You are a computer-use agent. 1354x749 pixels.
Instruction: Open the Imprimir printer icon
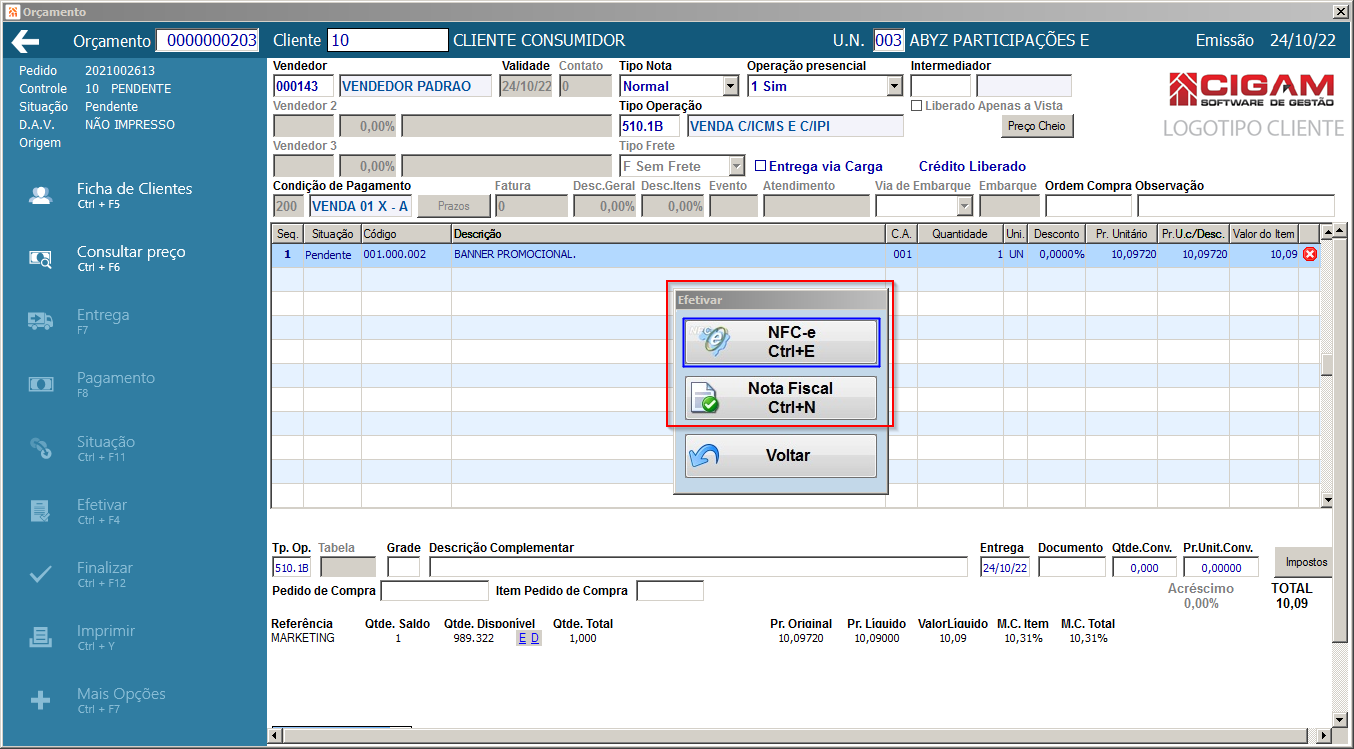pyautogui.click(x=40, y=637)
